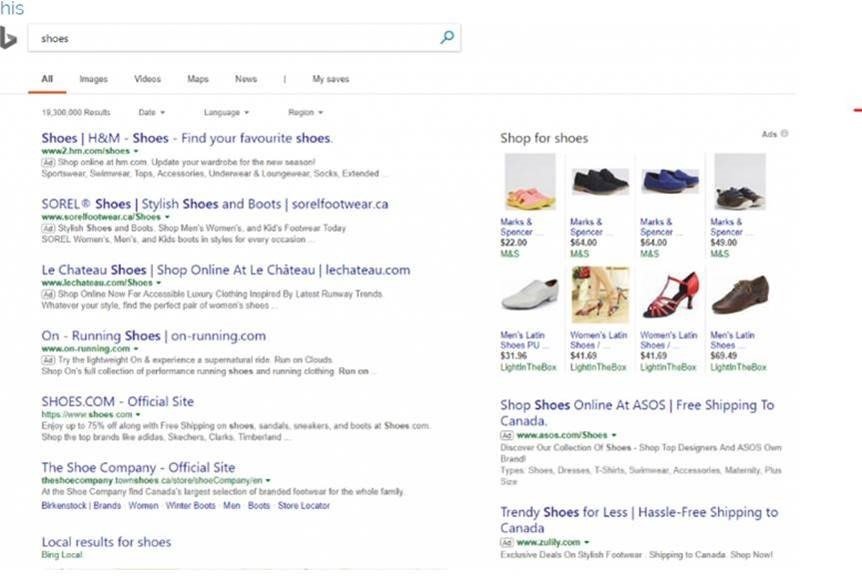This screenshot has height=582, width=862.
Task: Open My saves
Action: click(x=330, y=79)
